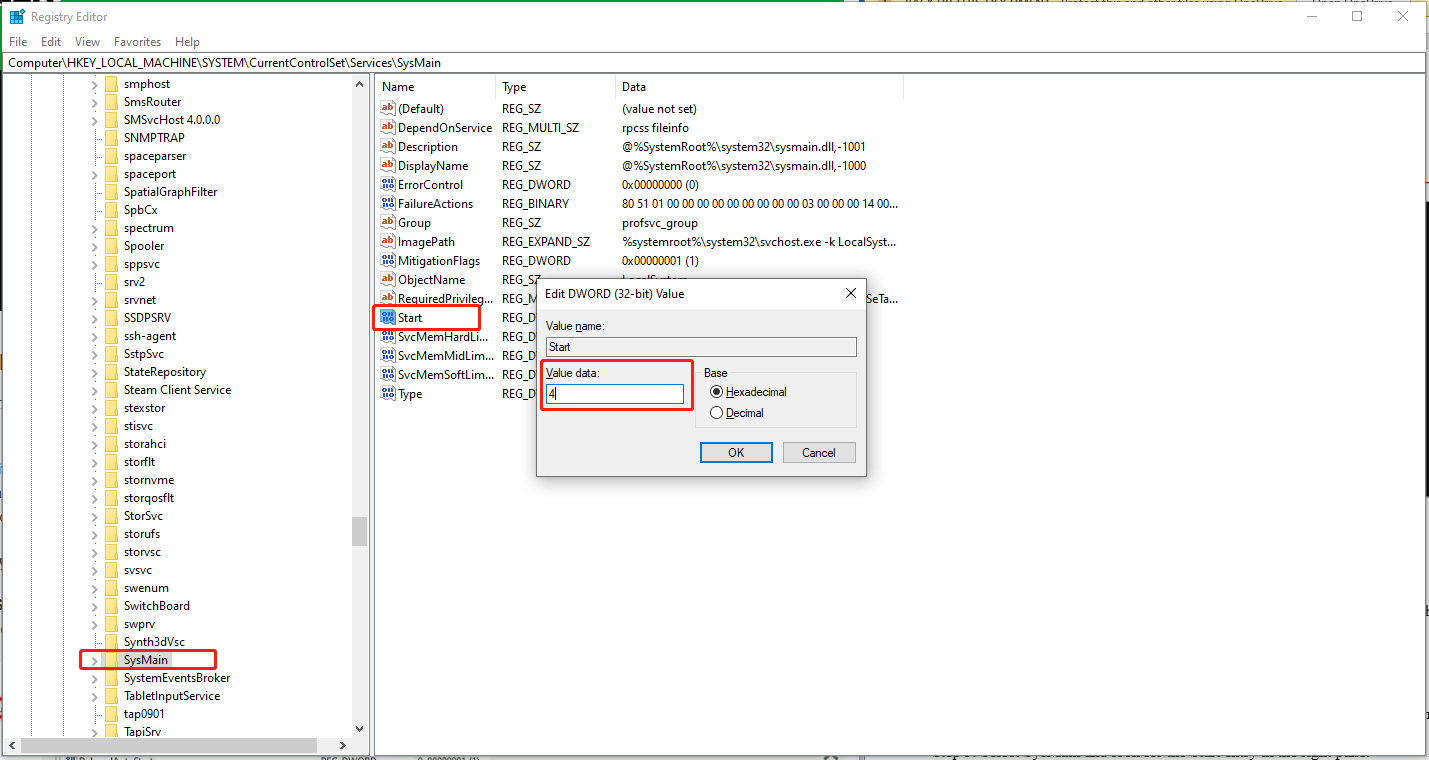Expand the sppsvc key
Viewport: 1429px width, 760px height.
coord(94,264)
